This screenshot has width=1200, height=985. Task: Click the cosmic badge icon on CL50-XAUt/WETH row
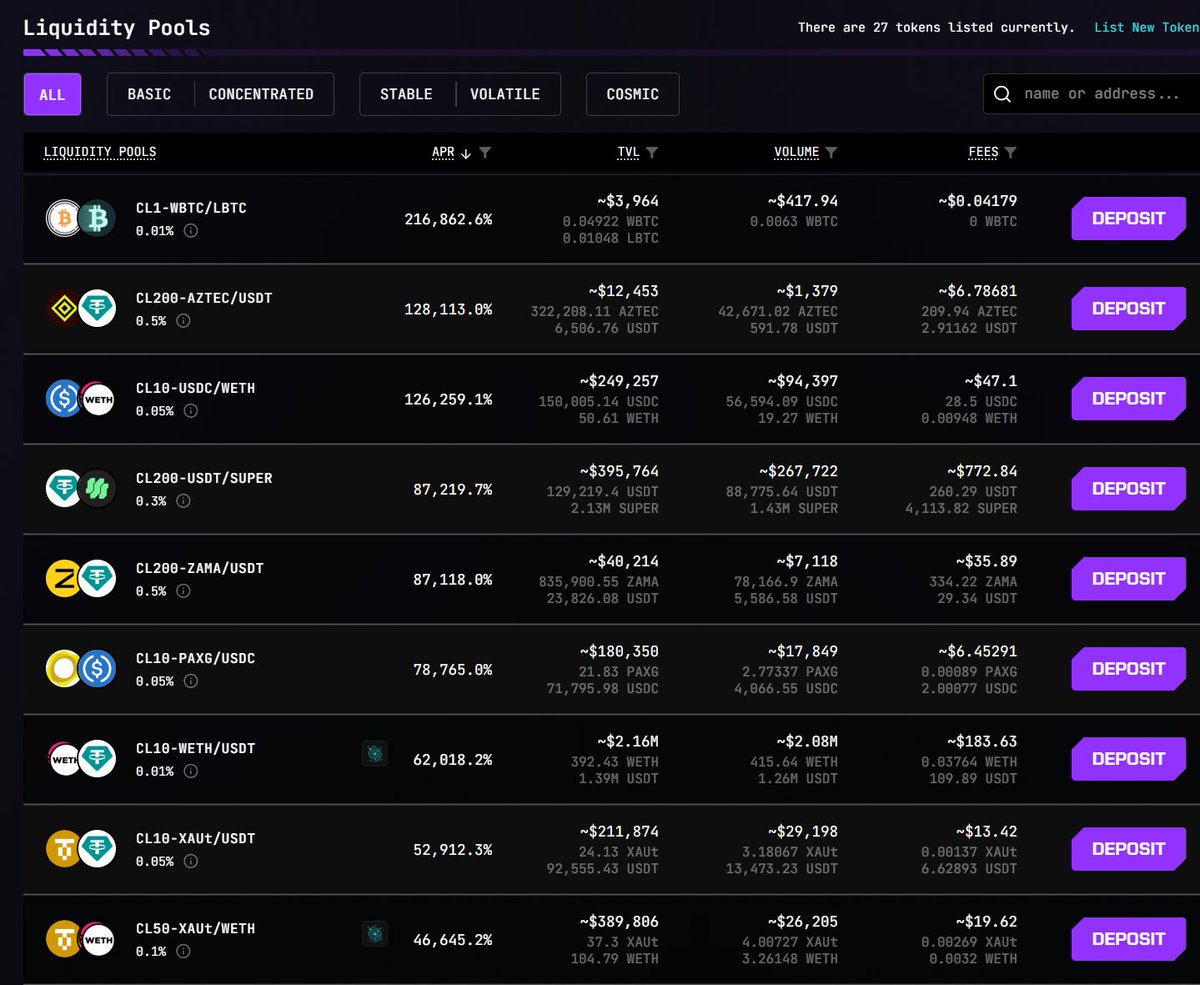(375, 934)
